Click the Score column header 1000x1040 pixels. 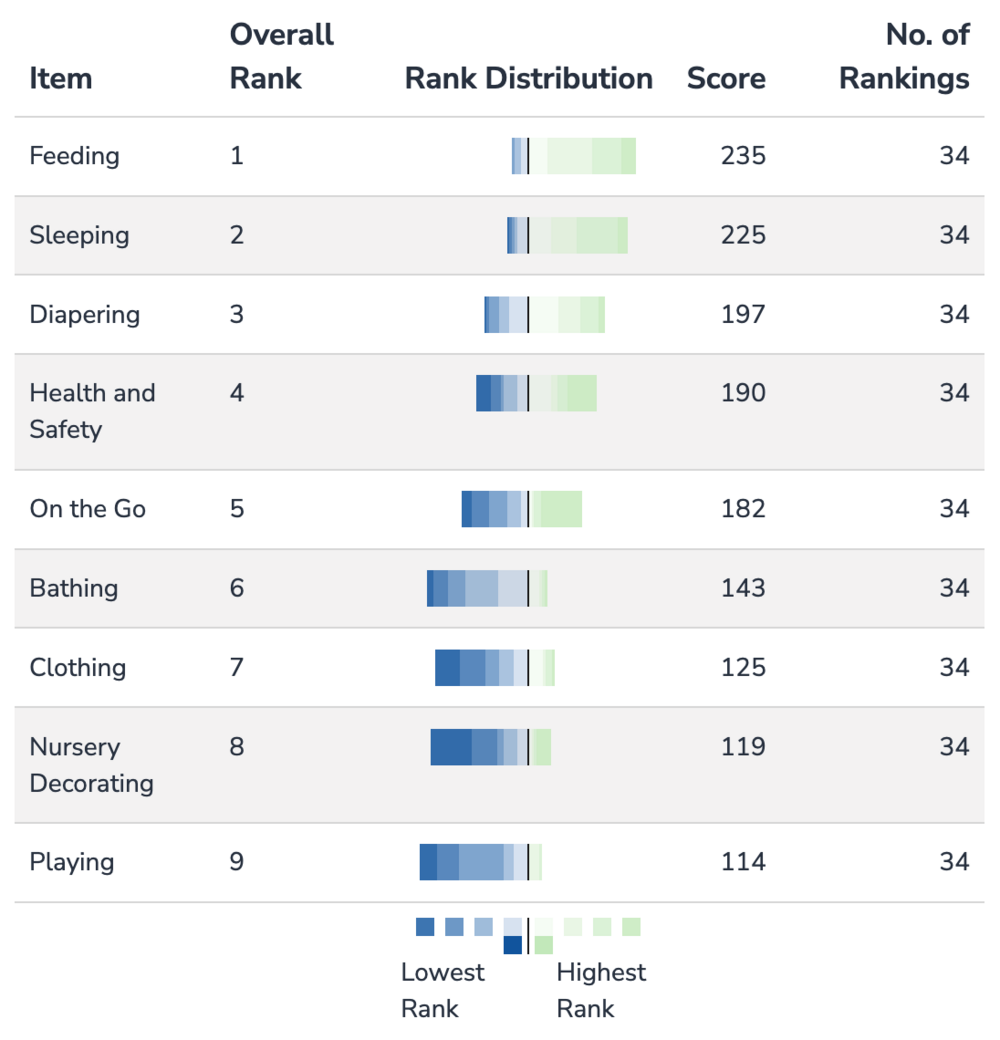[x=726, y=78]
